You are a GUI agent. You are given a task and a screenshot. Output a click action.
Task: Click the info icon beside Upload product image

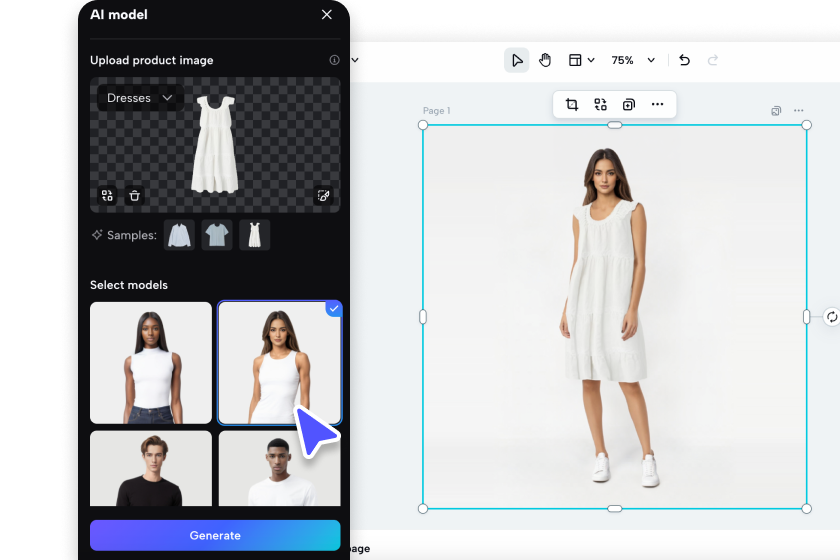click(334, 60)
